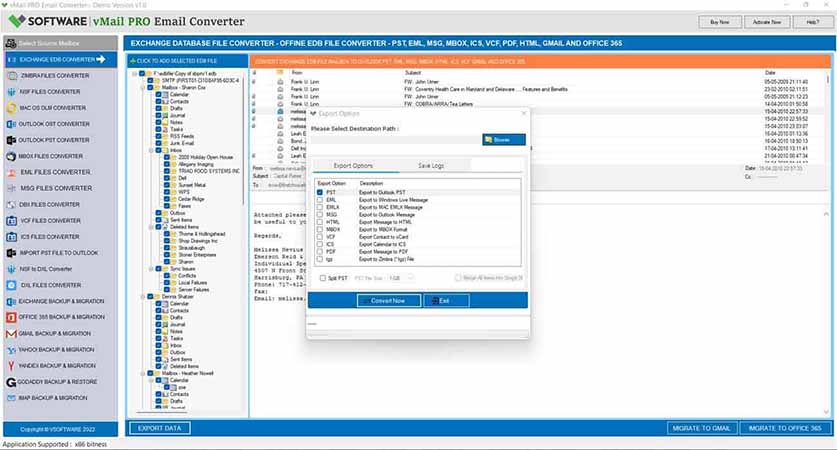
Task: Open the PST file size dropdown
Action: coord(401,278)
